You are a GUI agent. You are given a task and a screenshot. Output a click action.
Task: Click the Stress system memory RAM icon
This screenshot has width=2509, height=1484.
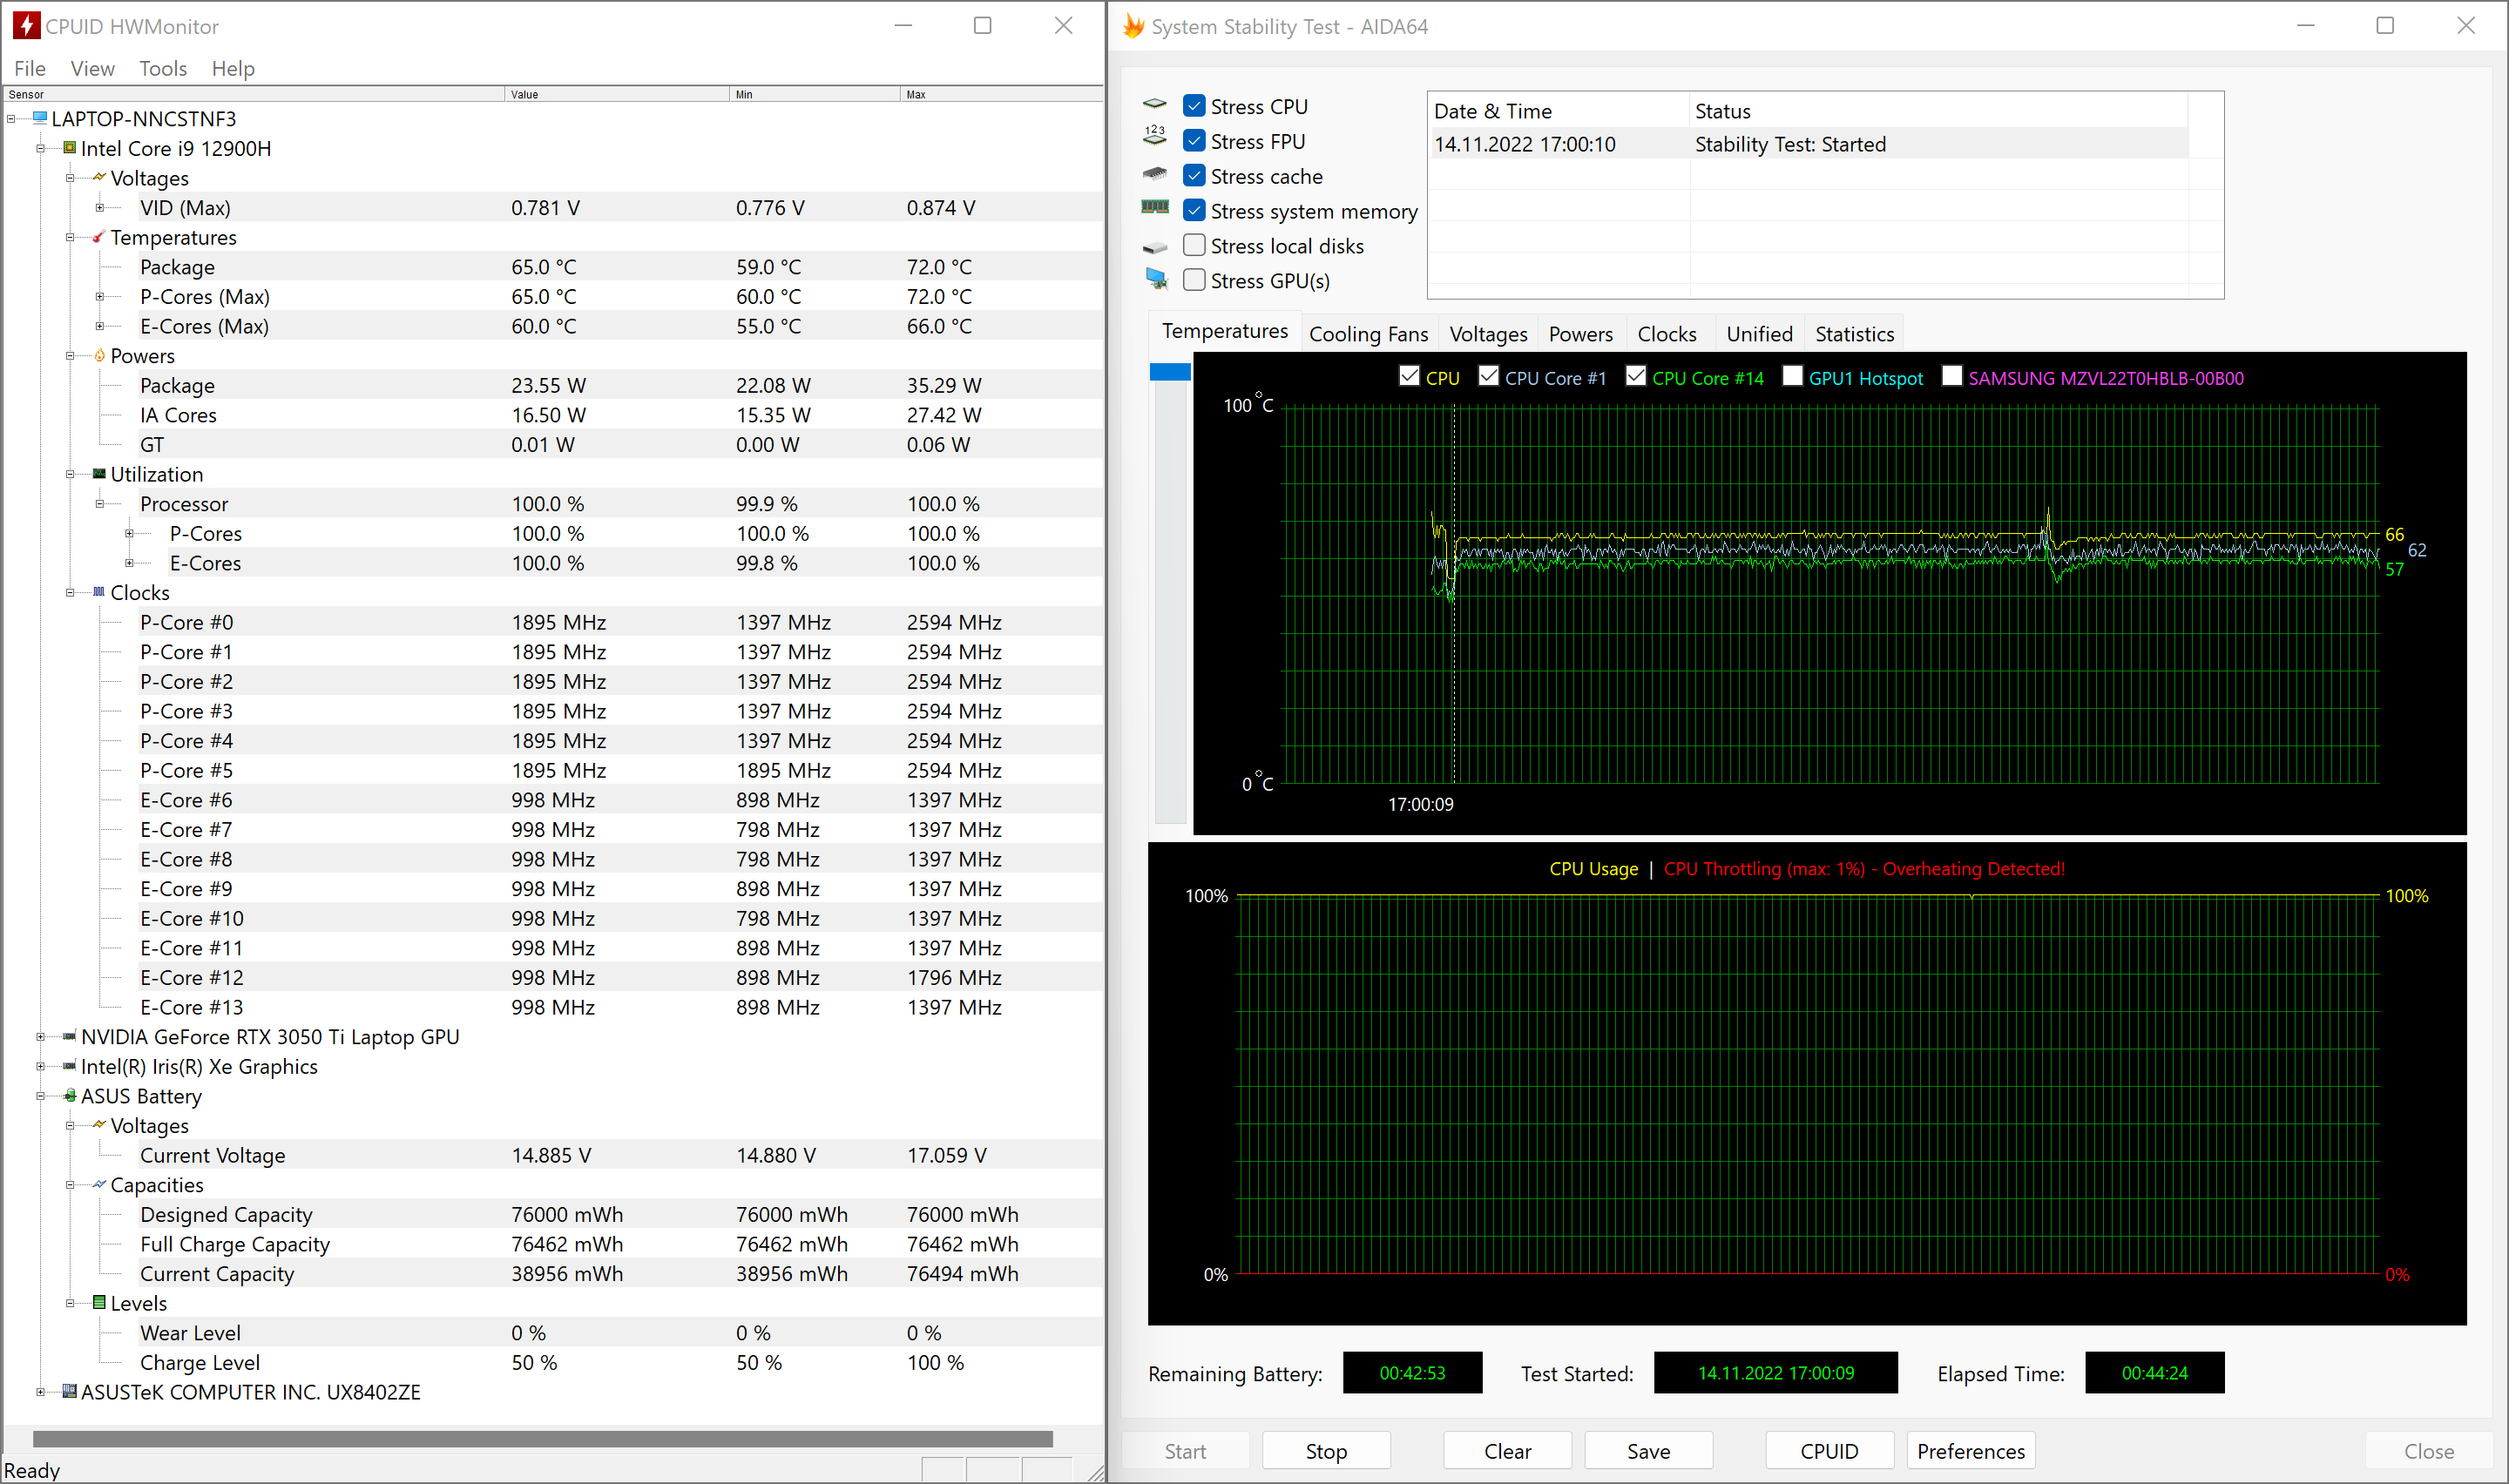click(1155, 208)
